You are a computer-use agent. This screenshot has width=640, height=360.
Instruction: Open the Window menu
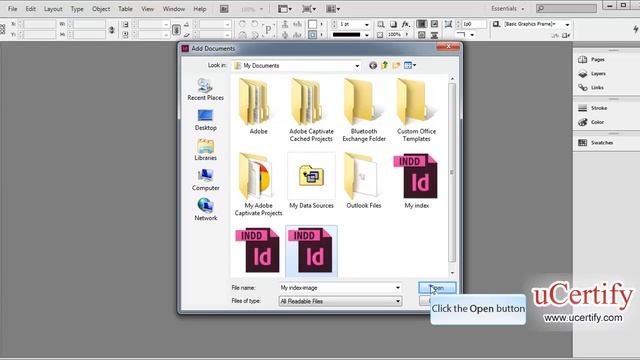(x=174, y=9)
